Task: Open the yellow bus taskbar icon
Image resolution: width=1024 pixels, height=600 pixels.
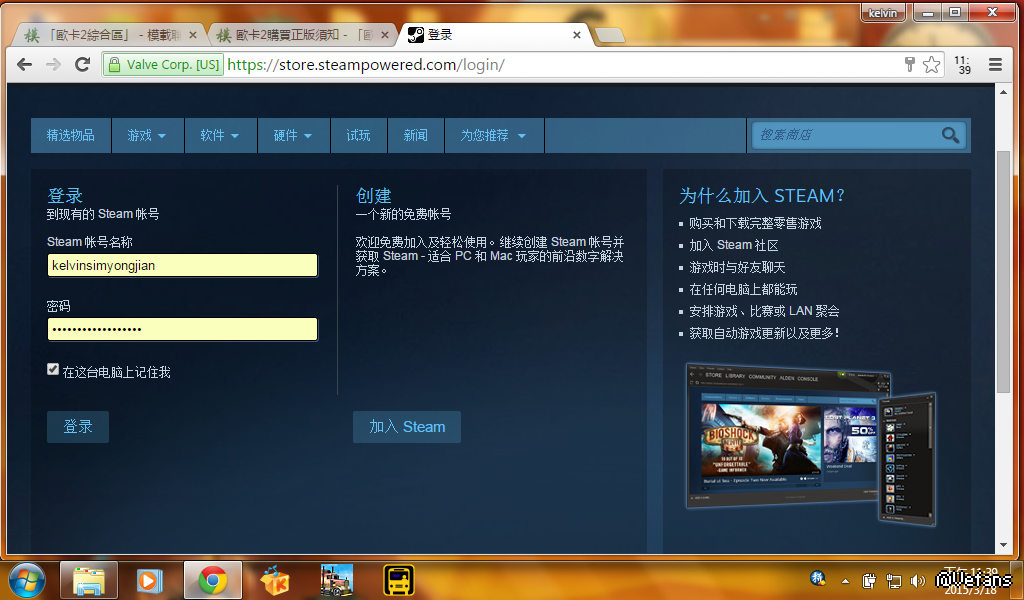Action: [399, 580]
